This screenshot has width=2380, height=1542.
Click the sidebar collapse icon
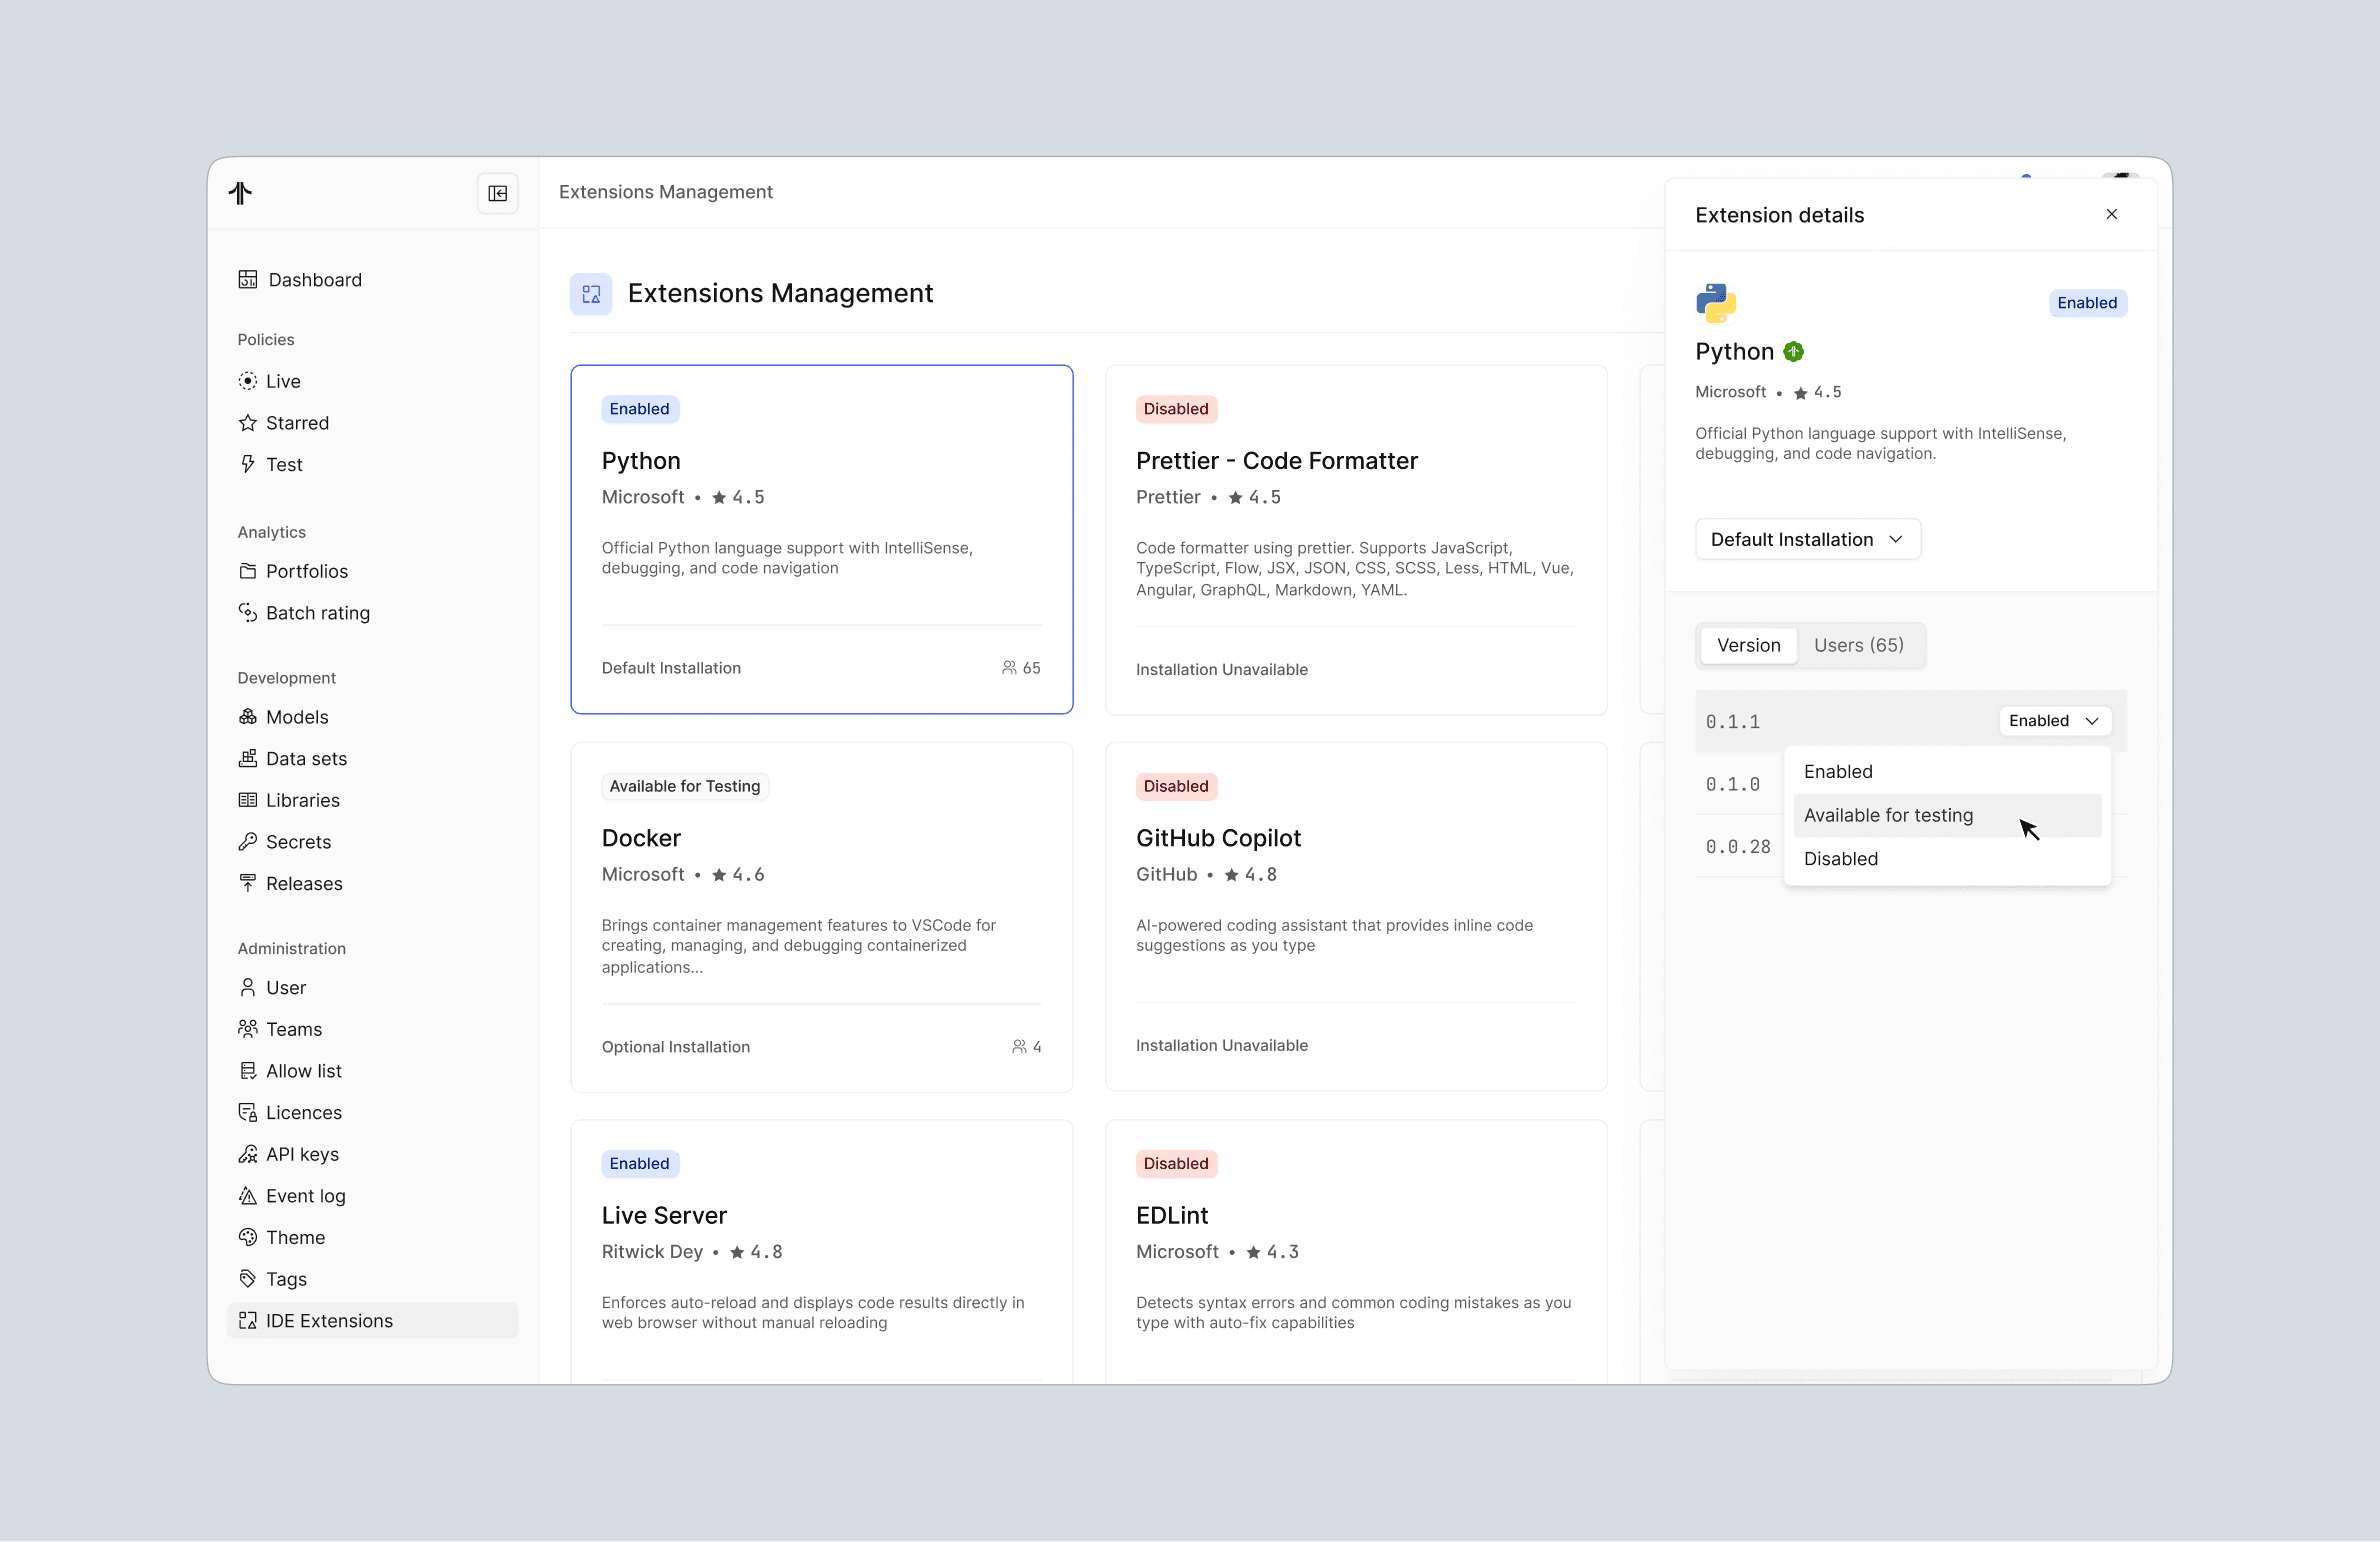click(497, 193)
